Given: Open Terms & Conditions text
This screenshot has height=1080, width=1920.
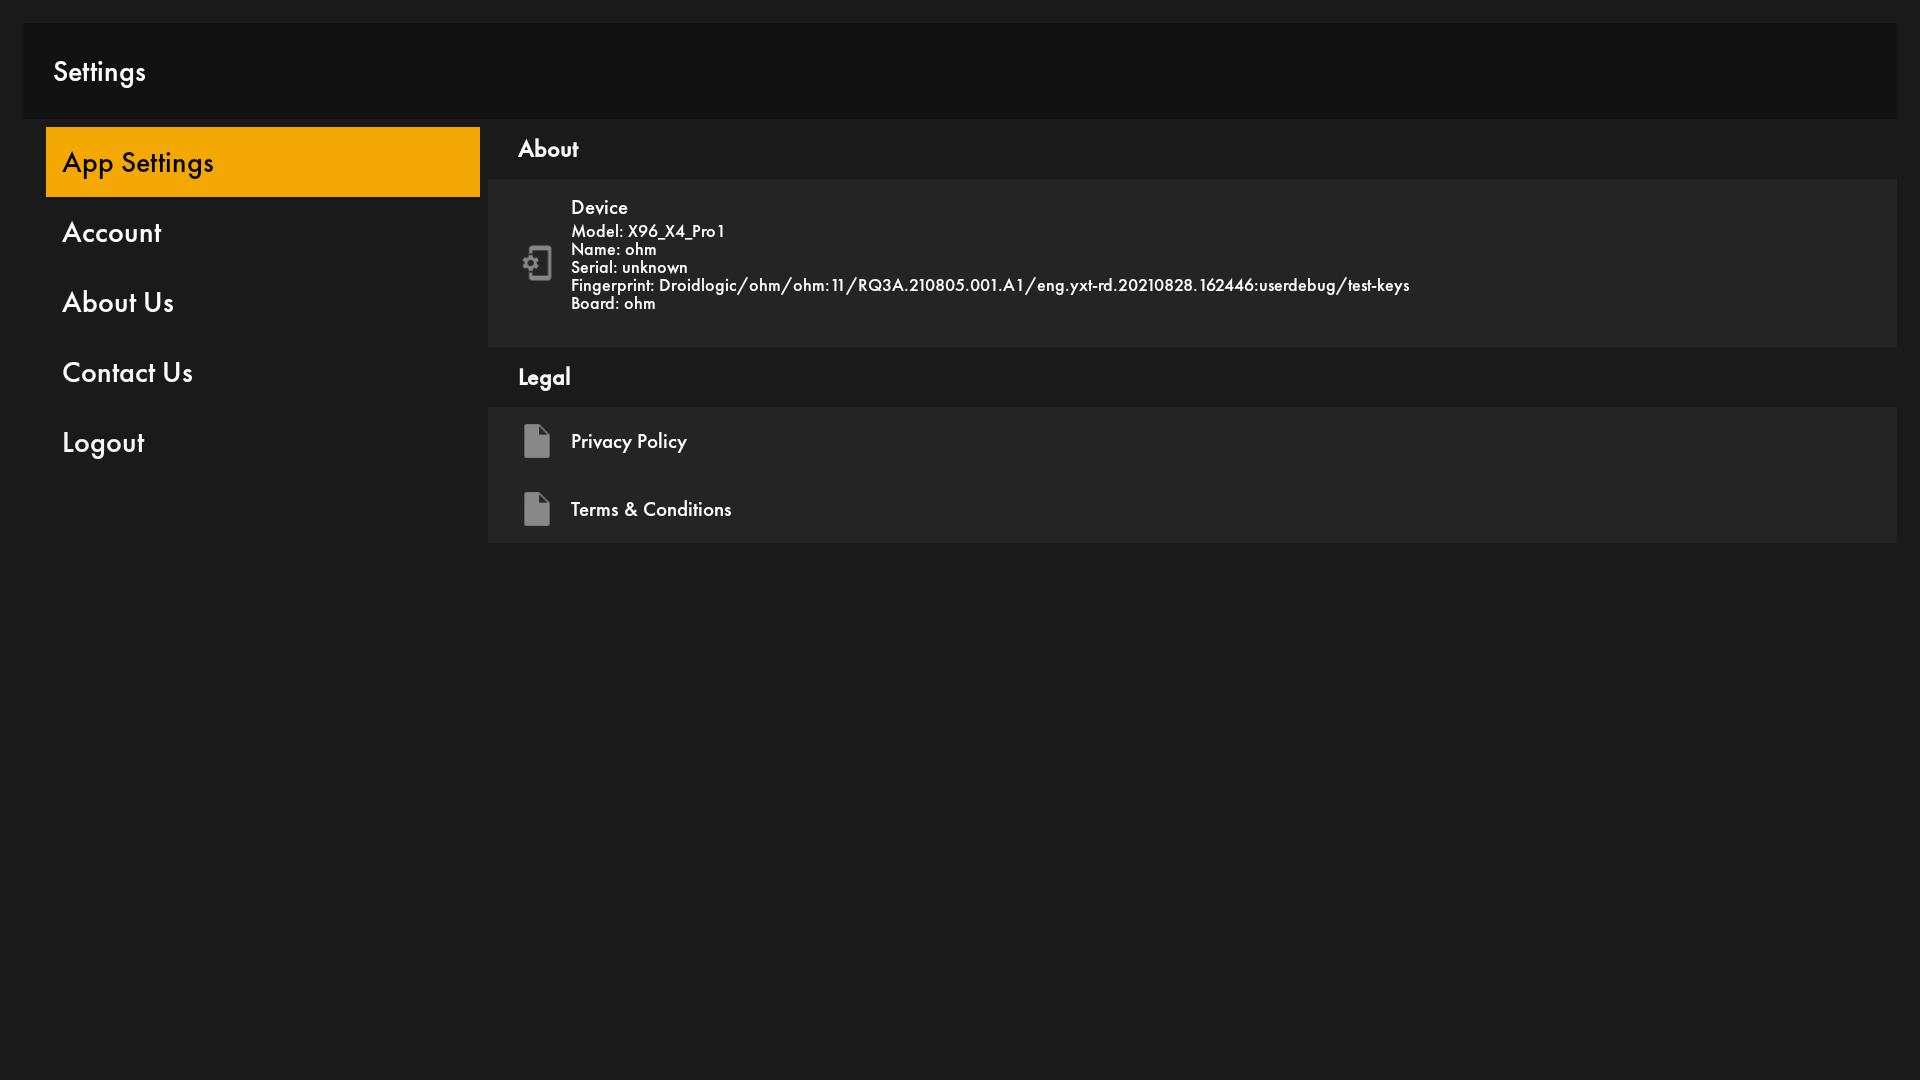Looking at the screenshot, I should click(651, 509).
